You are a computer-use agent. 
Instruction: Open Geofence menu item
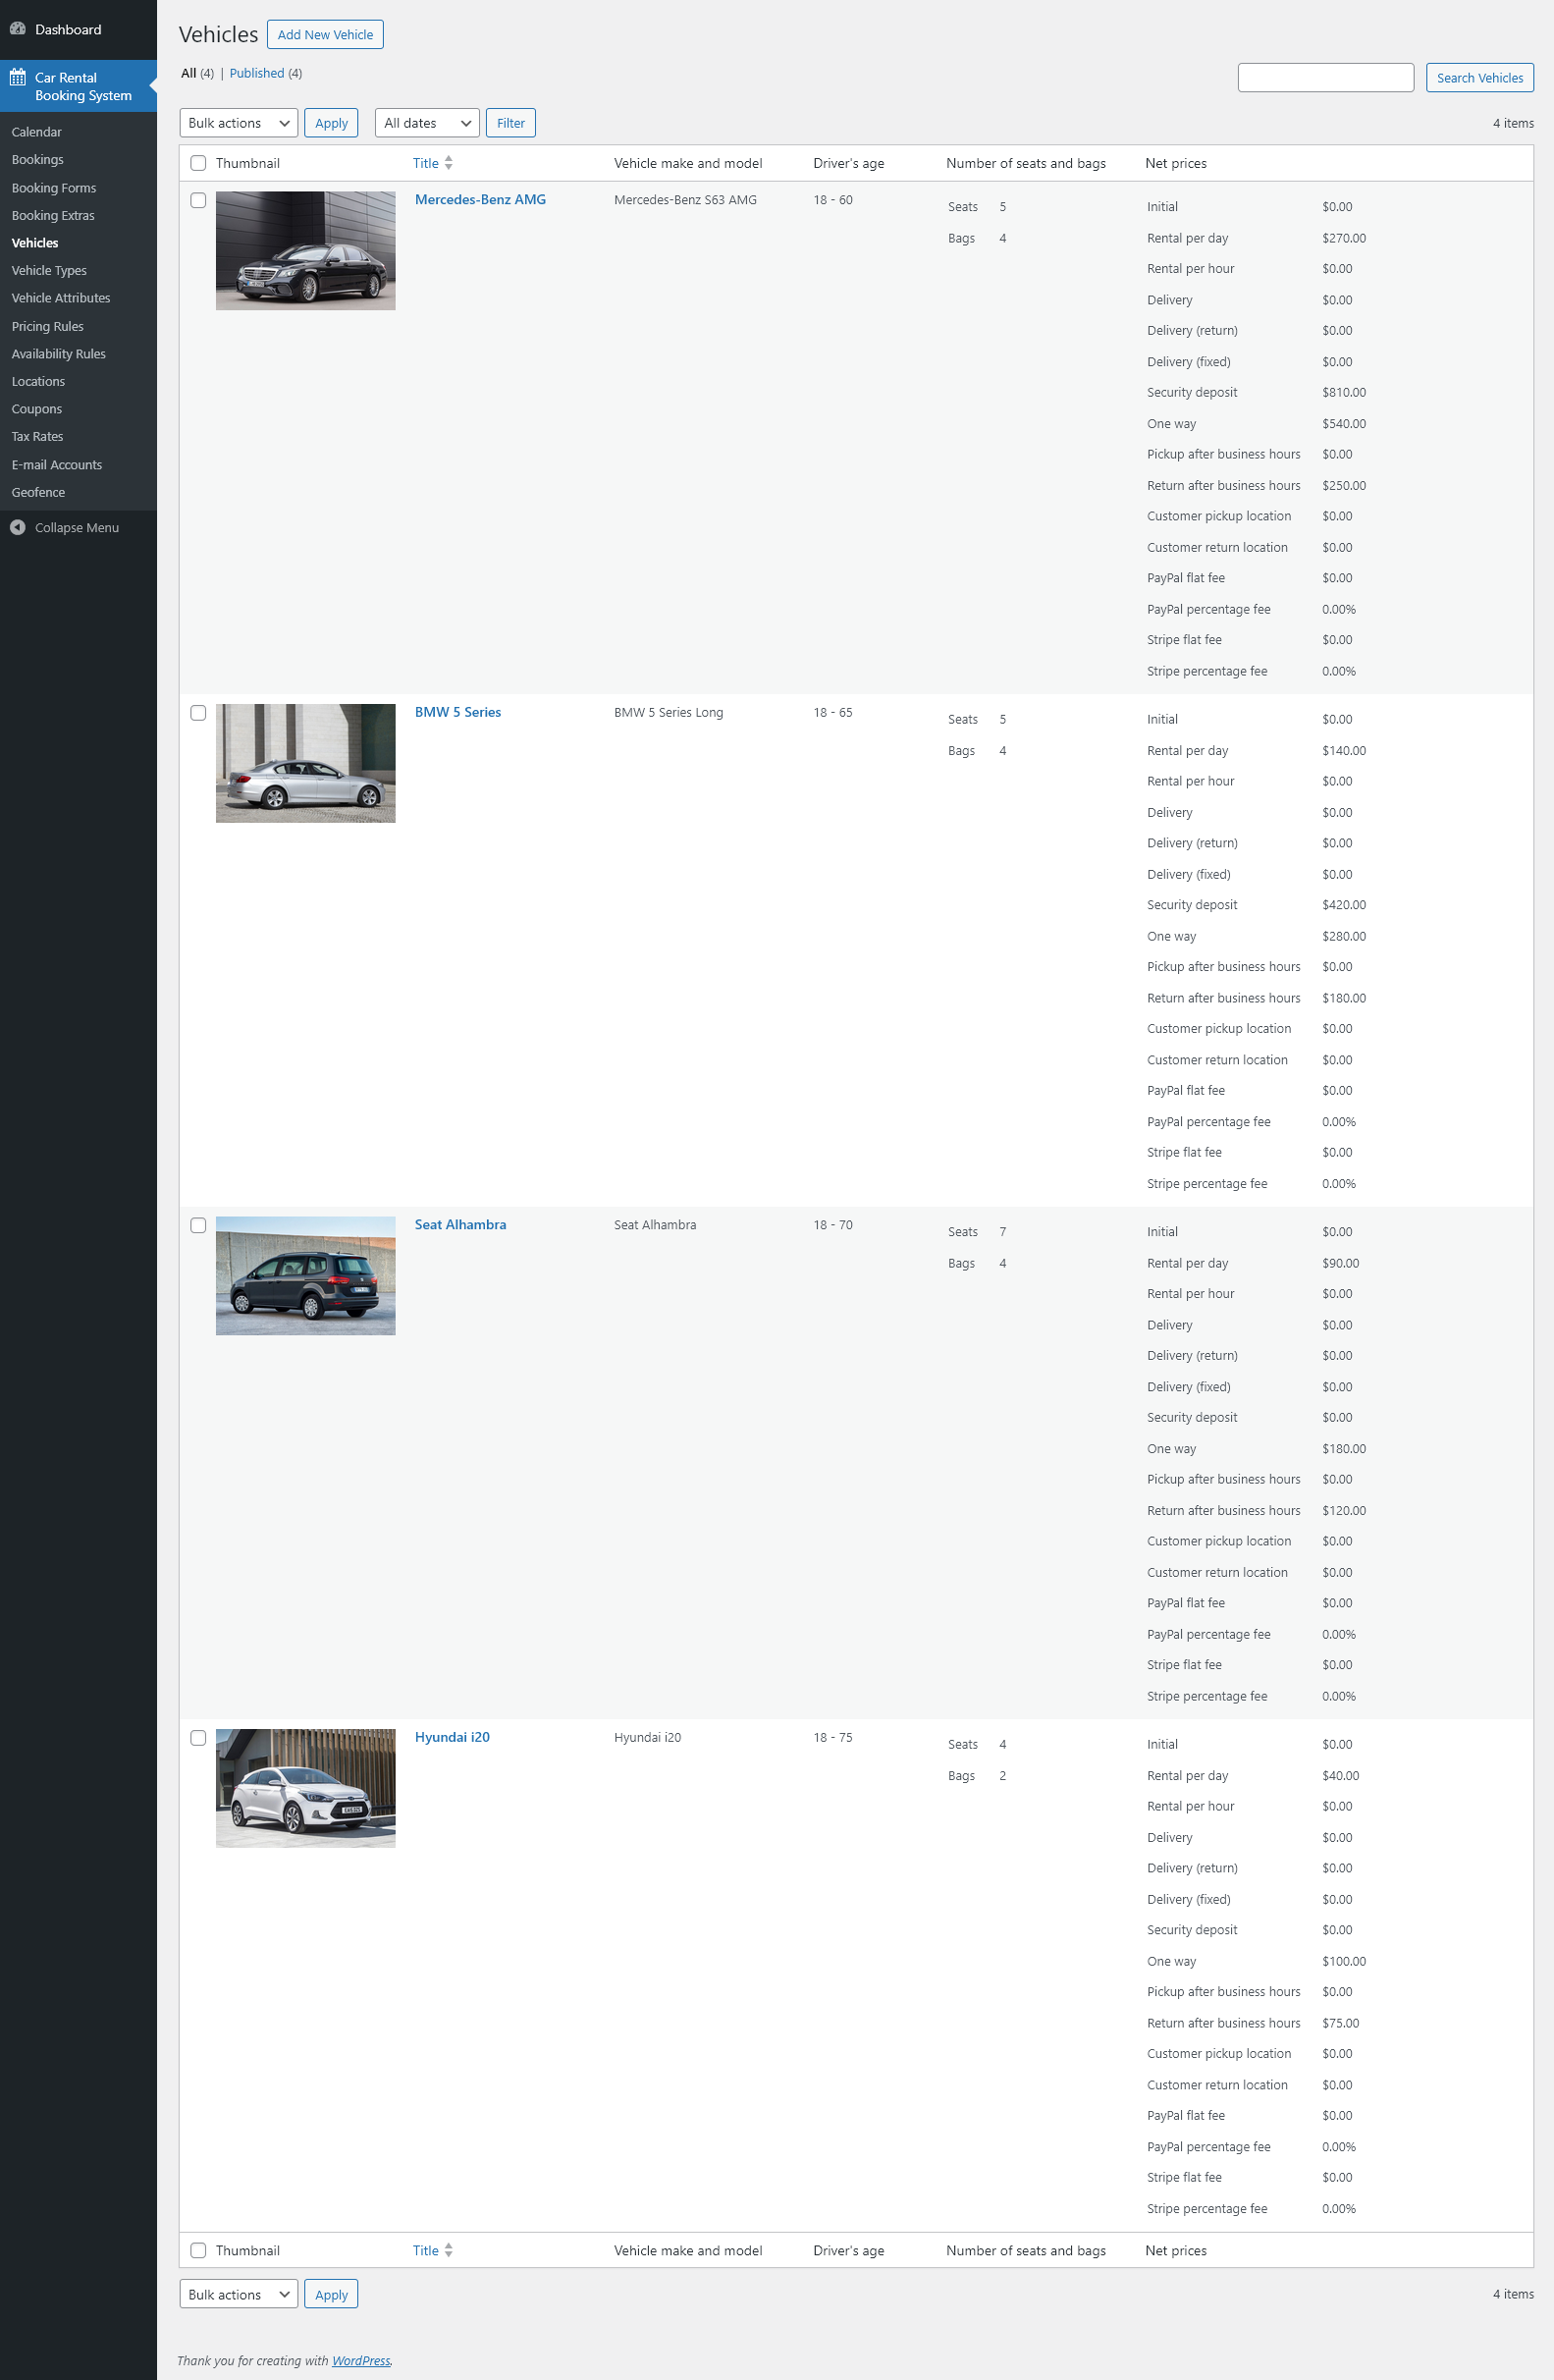(38, 492)
